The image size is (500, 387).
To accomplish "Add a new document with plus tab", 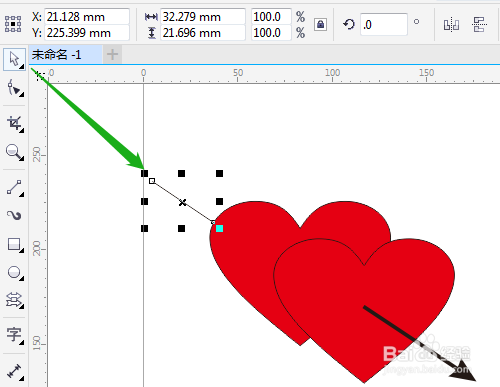I will tap(112, 54).
